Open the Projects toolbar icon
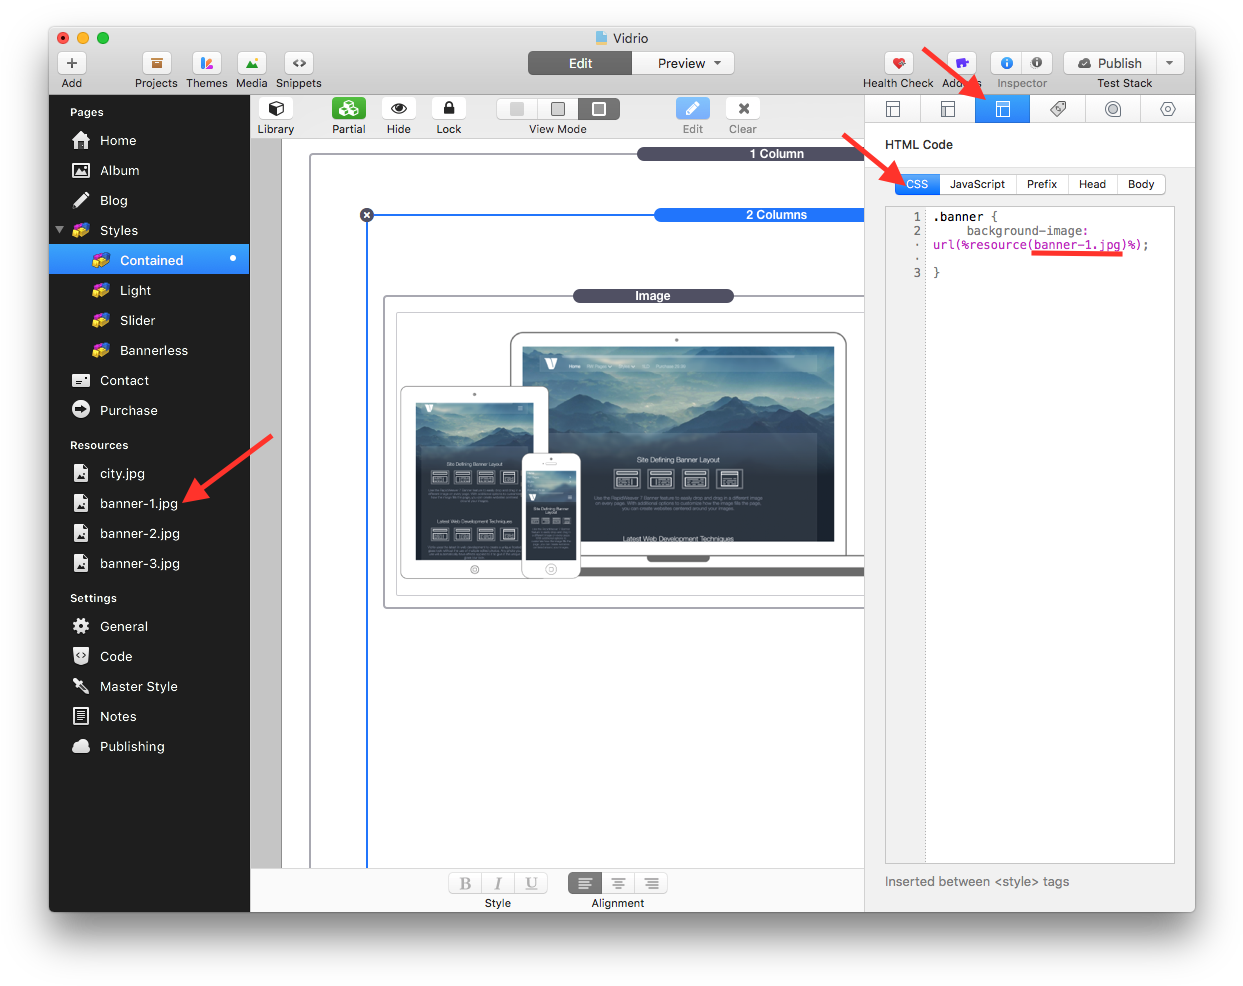 pos(156,63)
